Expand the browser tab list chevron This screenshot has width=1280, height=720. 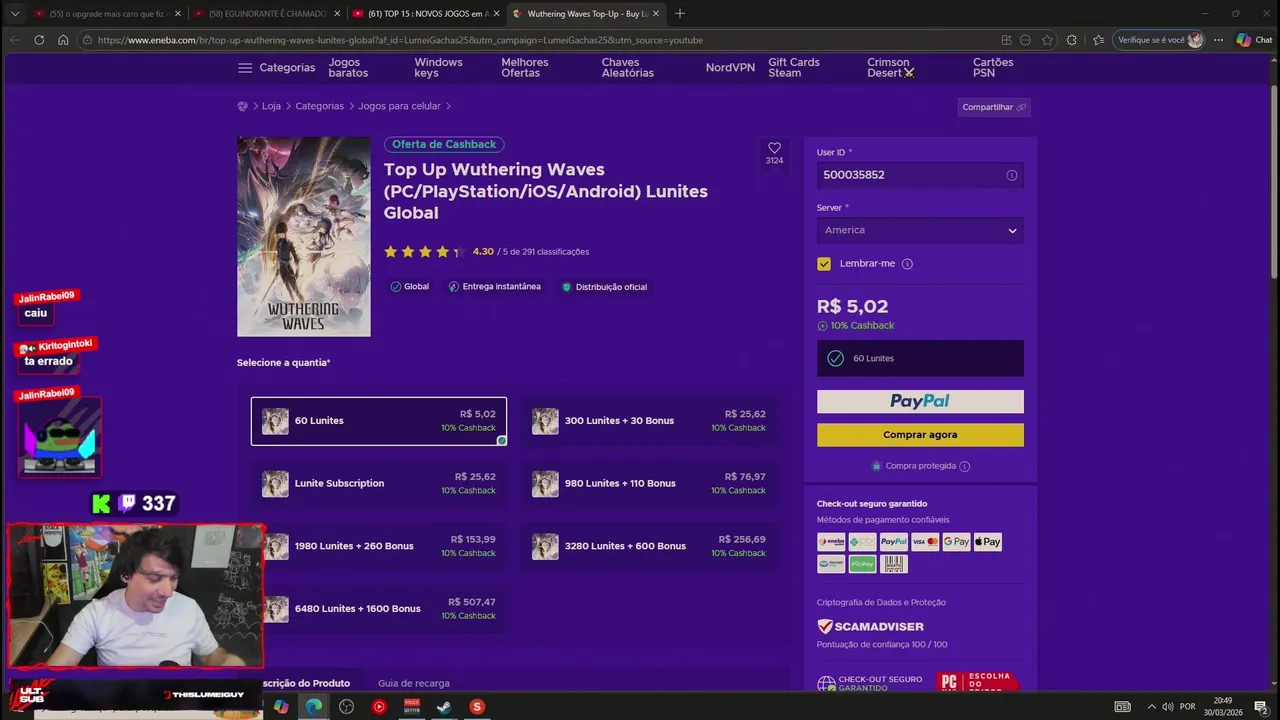coord(14,13)
